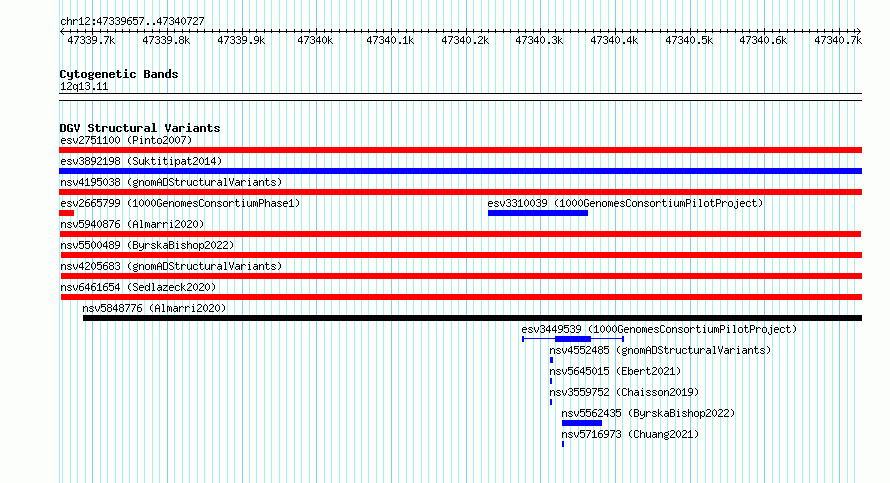890x483 pixels.
Task: Select the red bar under nsv4205683
Action: 461,276
